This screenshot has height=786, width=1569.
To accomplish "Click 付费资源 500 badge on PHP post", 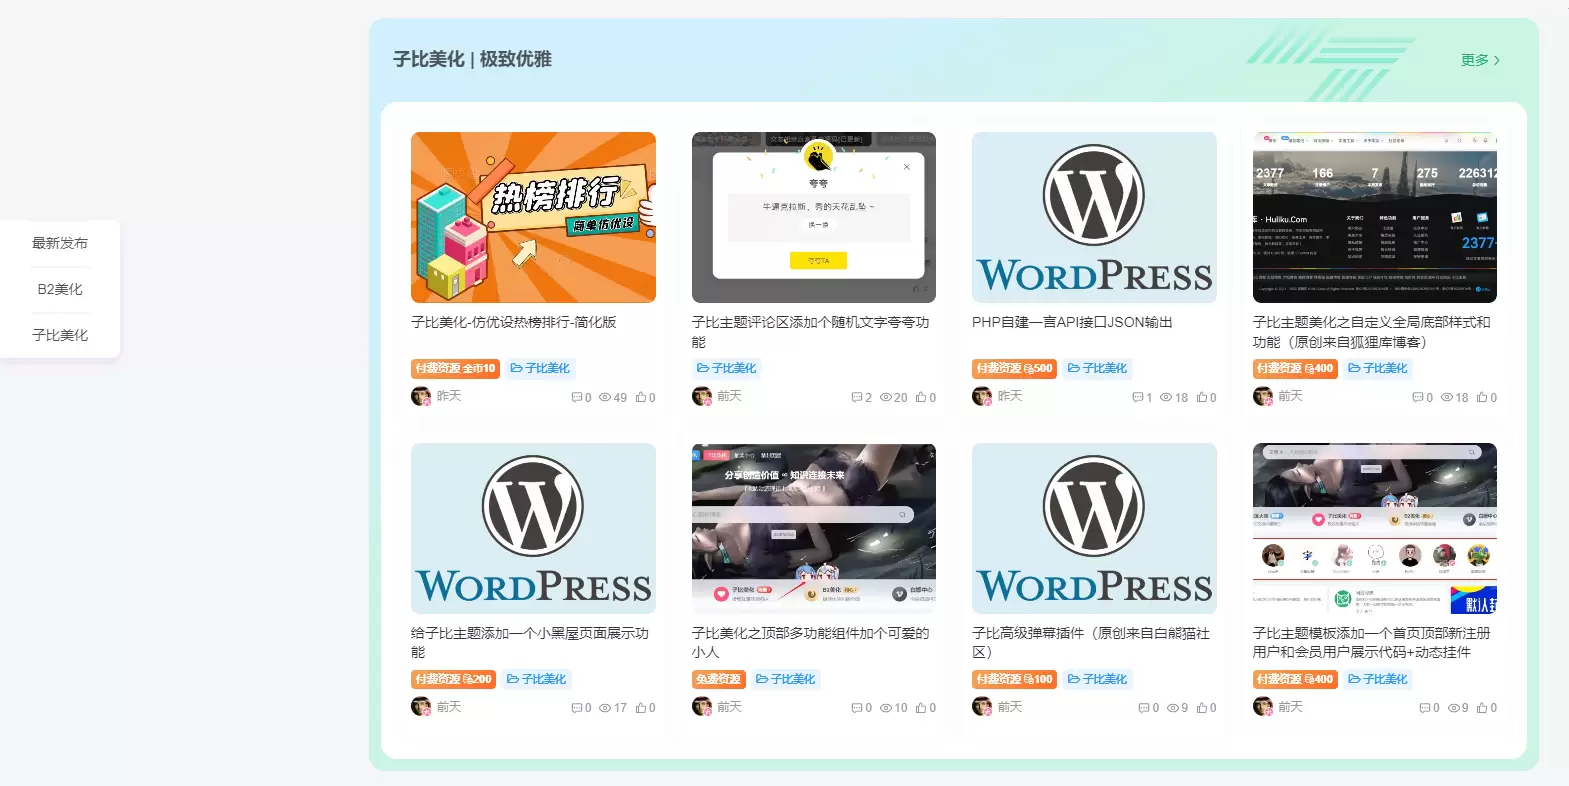I will tap(1014, 368).
